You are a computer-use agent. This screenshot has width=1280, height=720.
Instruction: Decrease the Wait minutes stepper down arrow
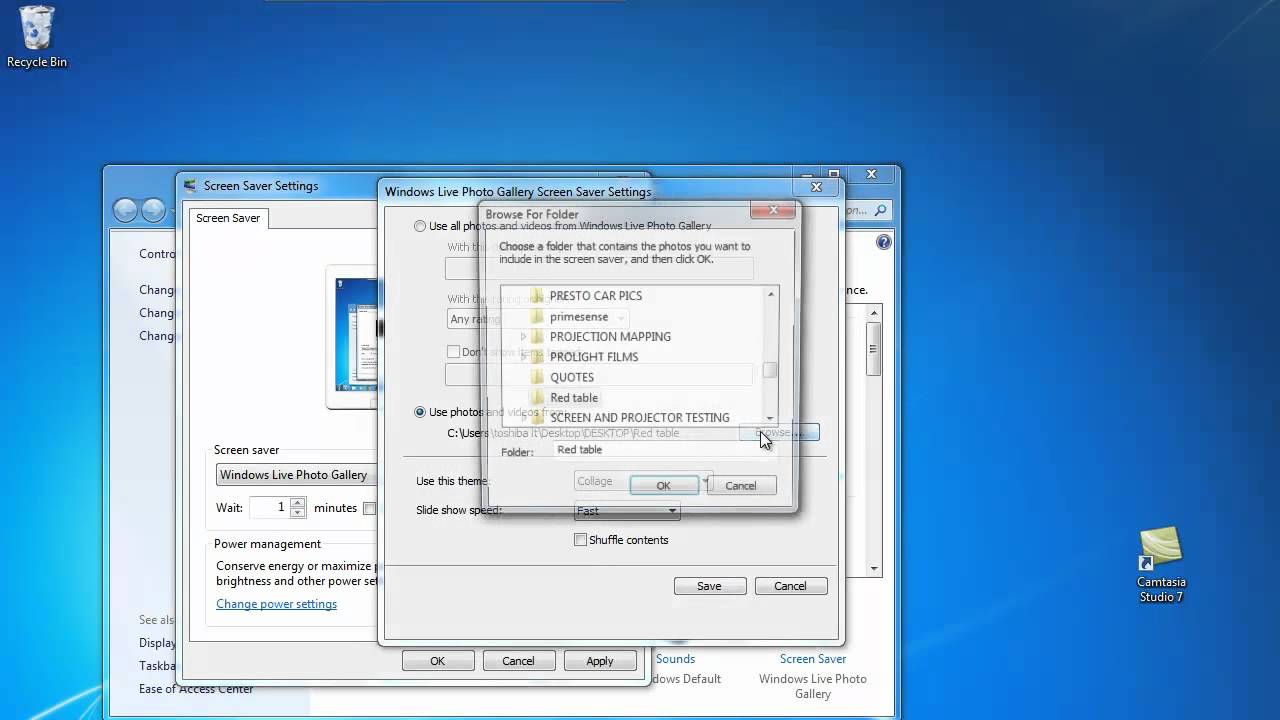298,513
